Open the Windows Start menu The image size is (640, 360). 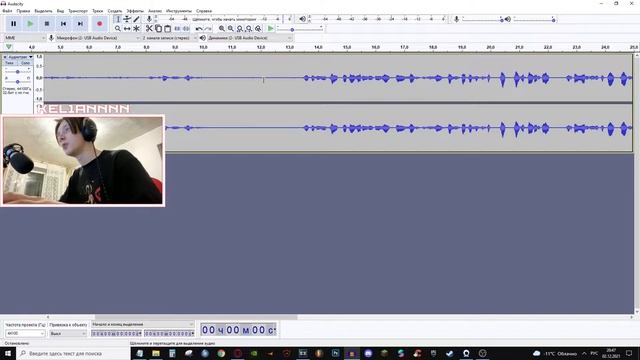click(x=8, y=353)
